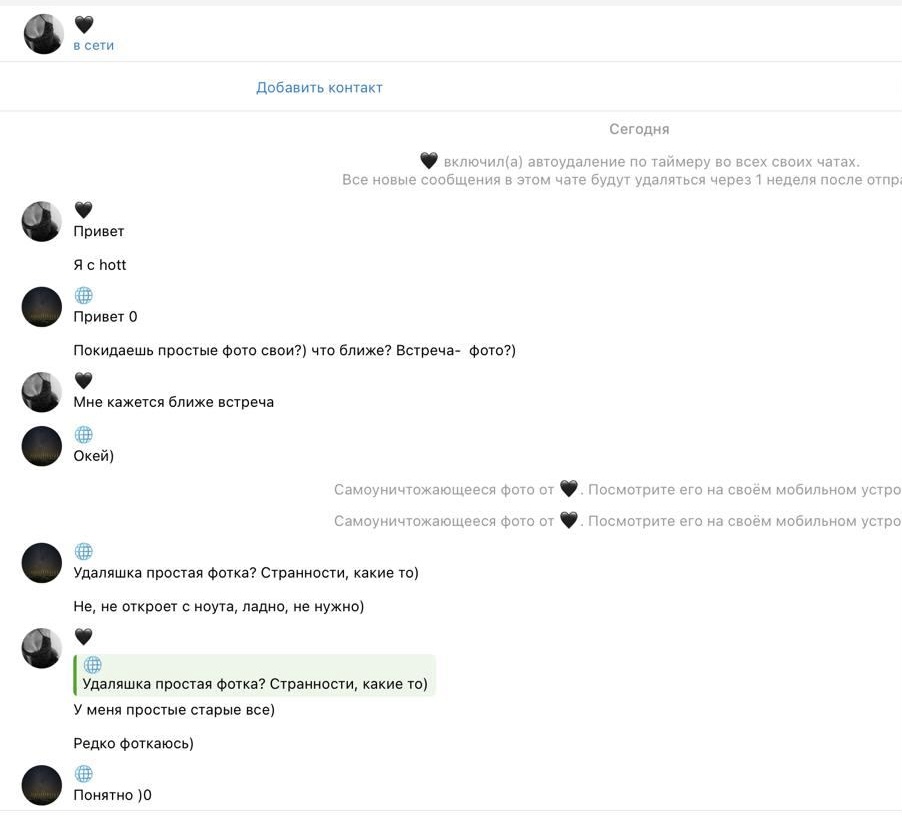Click message "Редко фоткаюсь)"
Screen dimensions: 902x817
133,744
